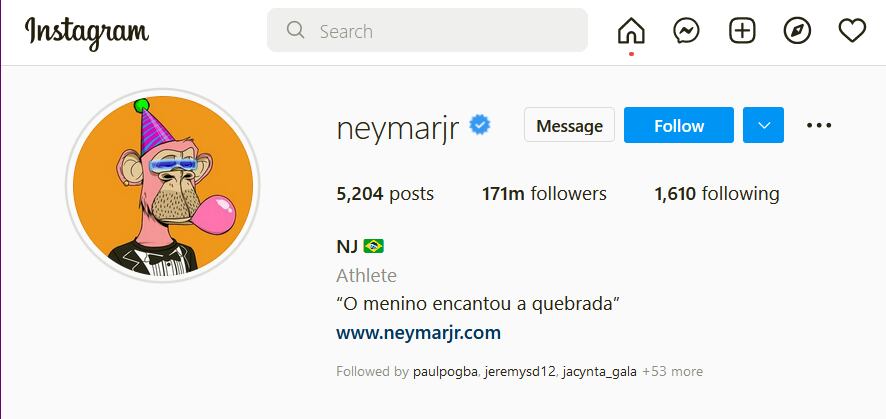This screenshot has width=886, height=419.
Task: Click the blue verified badge beside neymarjr
Action: pyautogui.click(x=480, y=125)
